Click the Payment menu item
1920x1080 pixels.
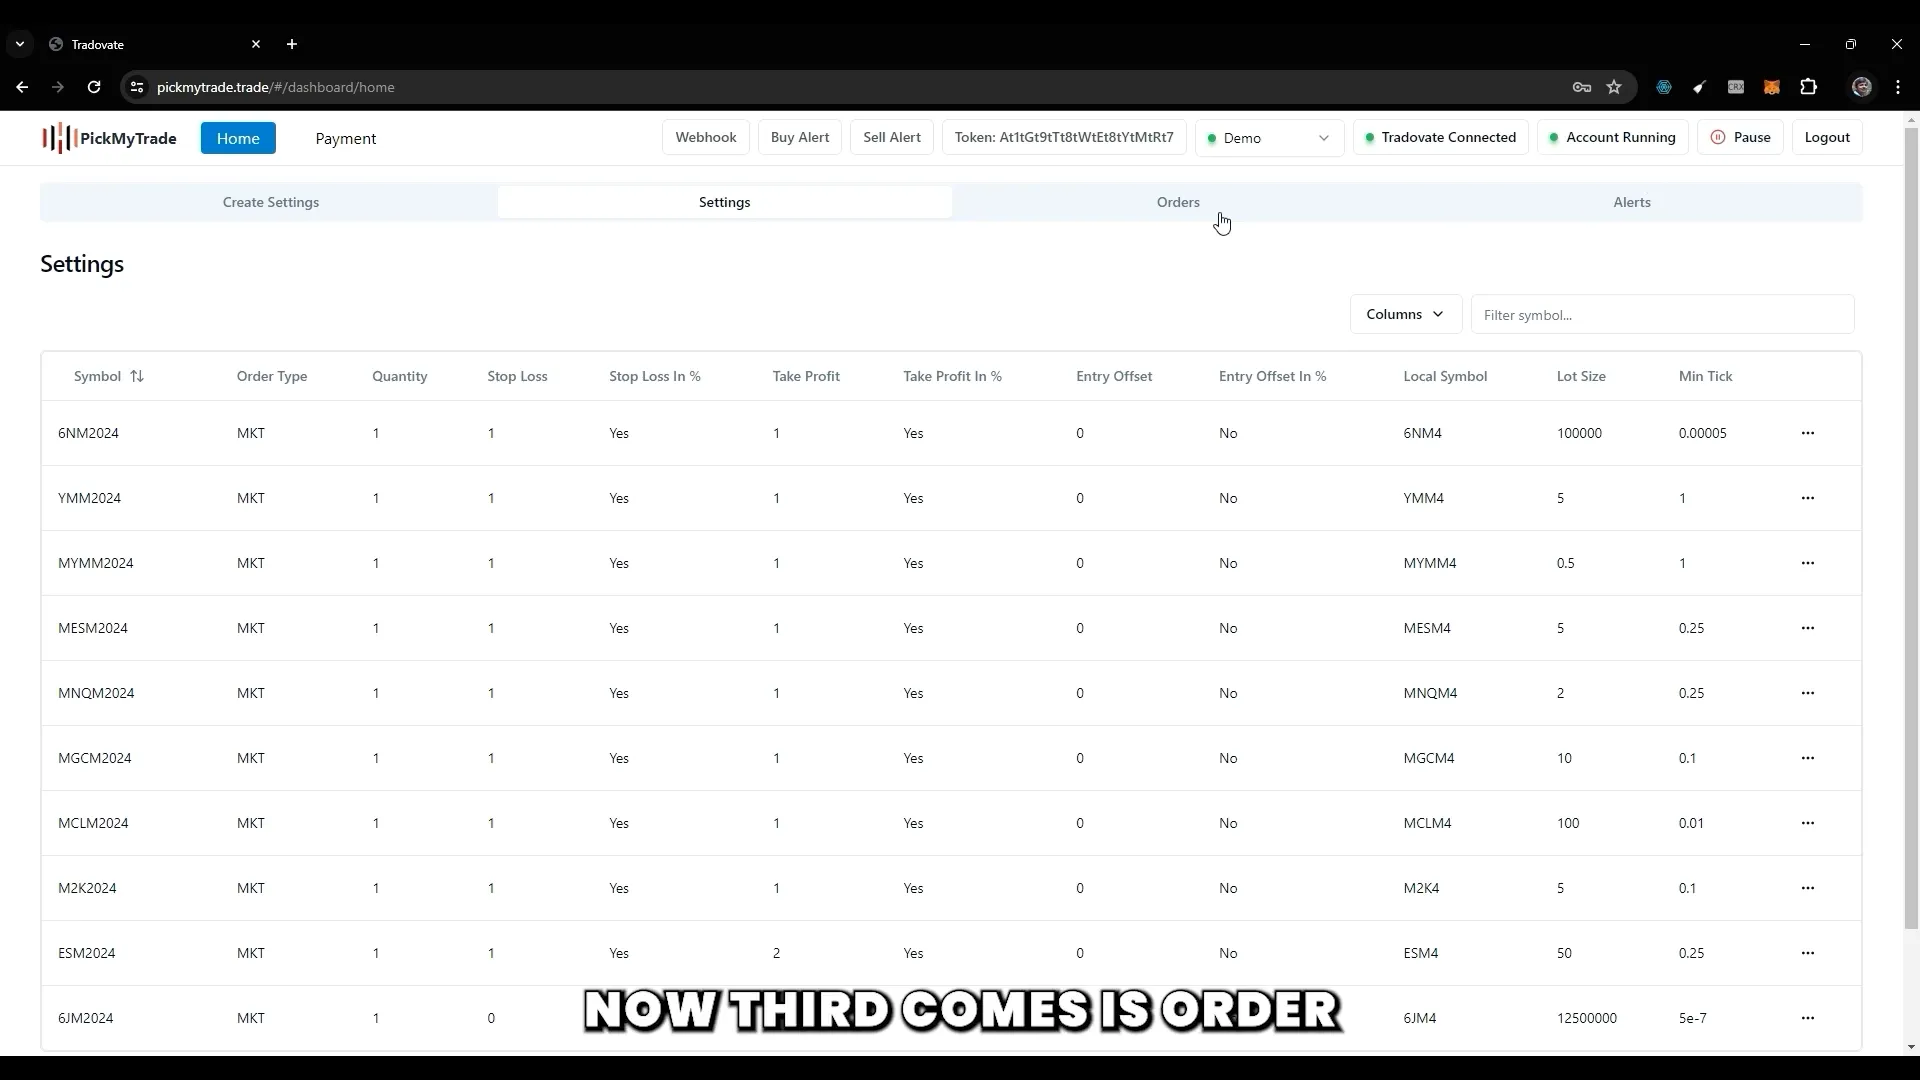point(344,137)
